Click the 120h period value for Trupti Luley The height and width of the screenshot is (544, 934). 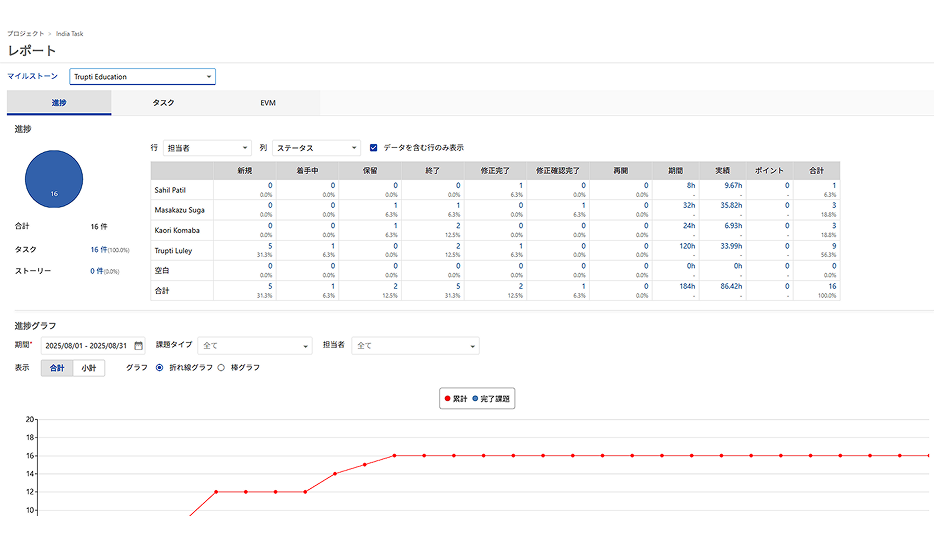point(688,245)
